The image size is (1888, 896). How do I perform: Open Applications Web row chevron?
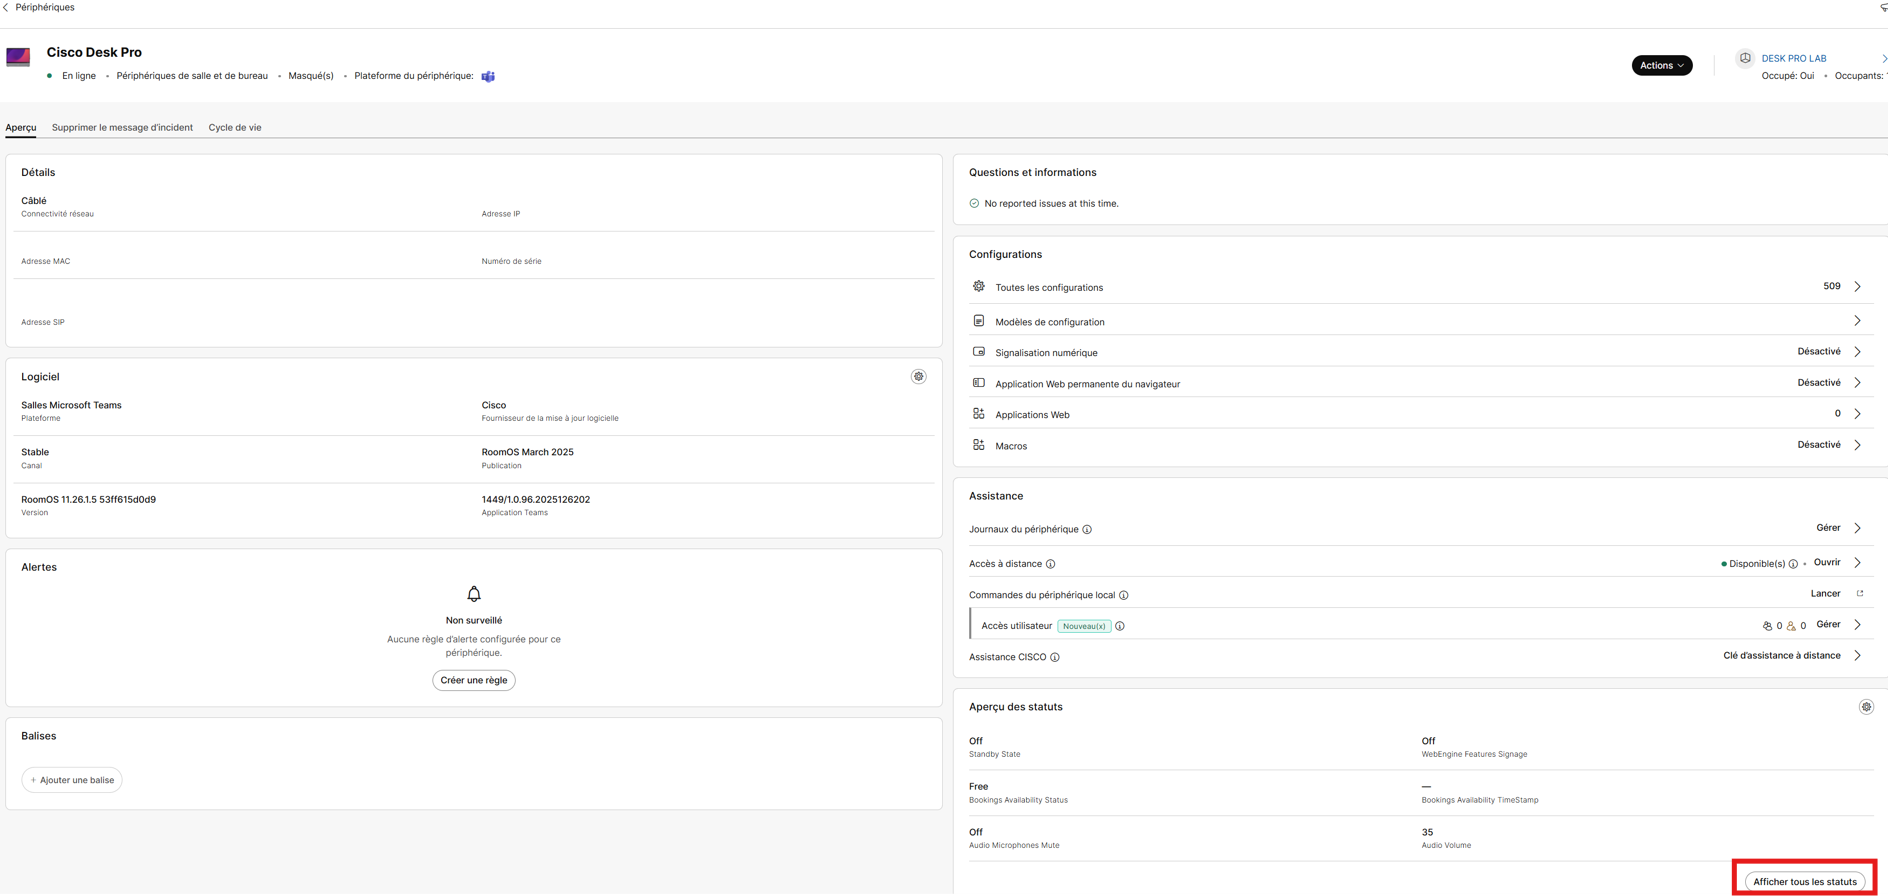[1857, 414]
